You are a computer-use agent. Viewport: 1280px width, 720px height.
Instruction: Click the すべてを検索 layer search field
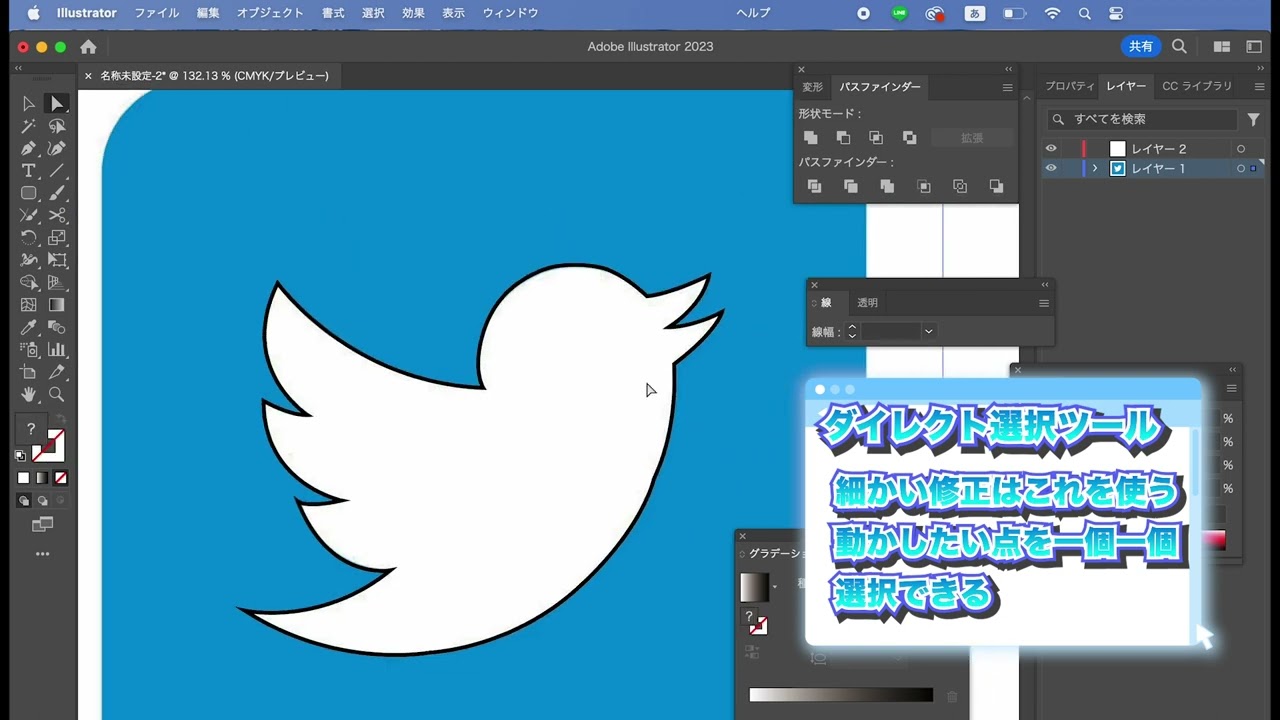click(1142, 119)
